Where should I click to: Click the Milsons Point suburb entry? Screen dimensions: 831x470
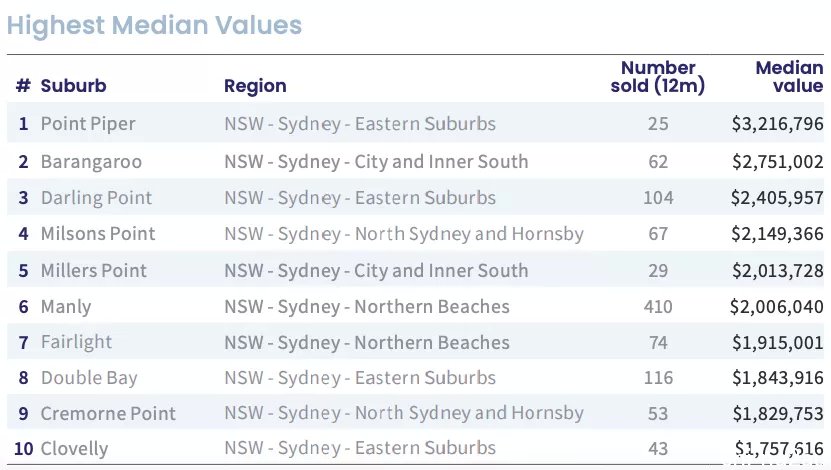pos(98,234)
